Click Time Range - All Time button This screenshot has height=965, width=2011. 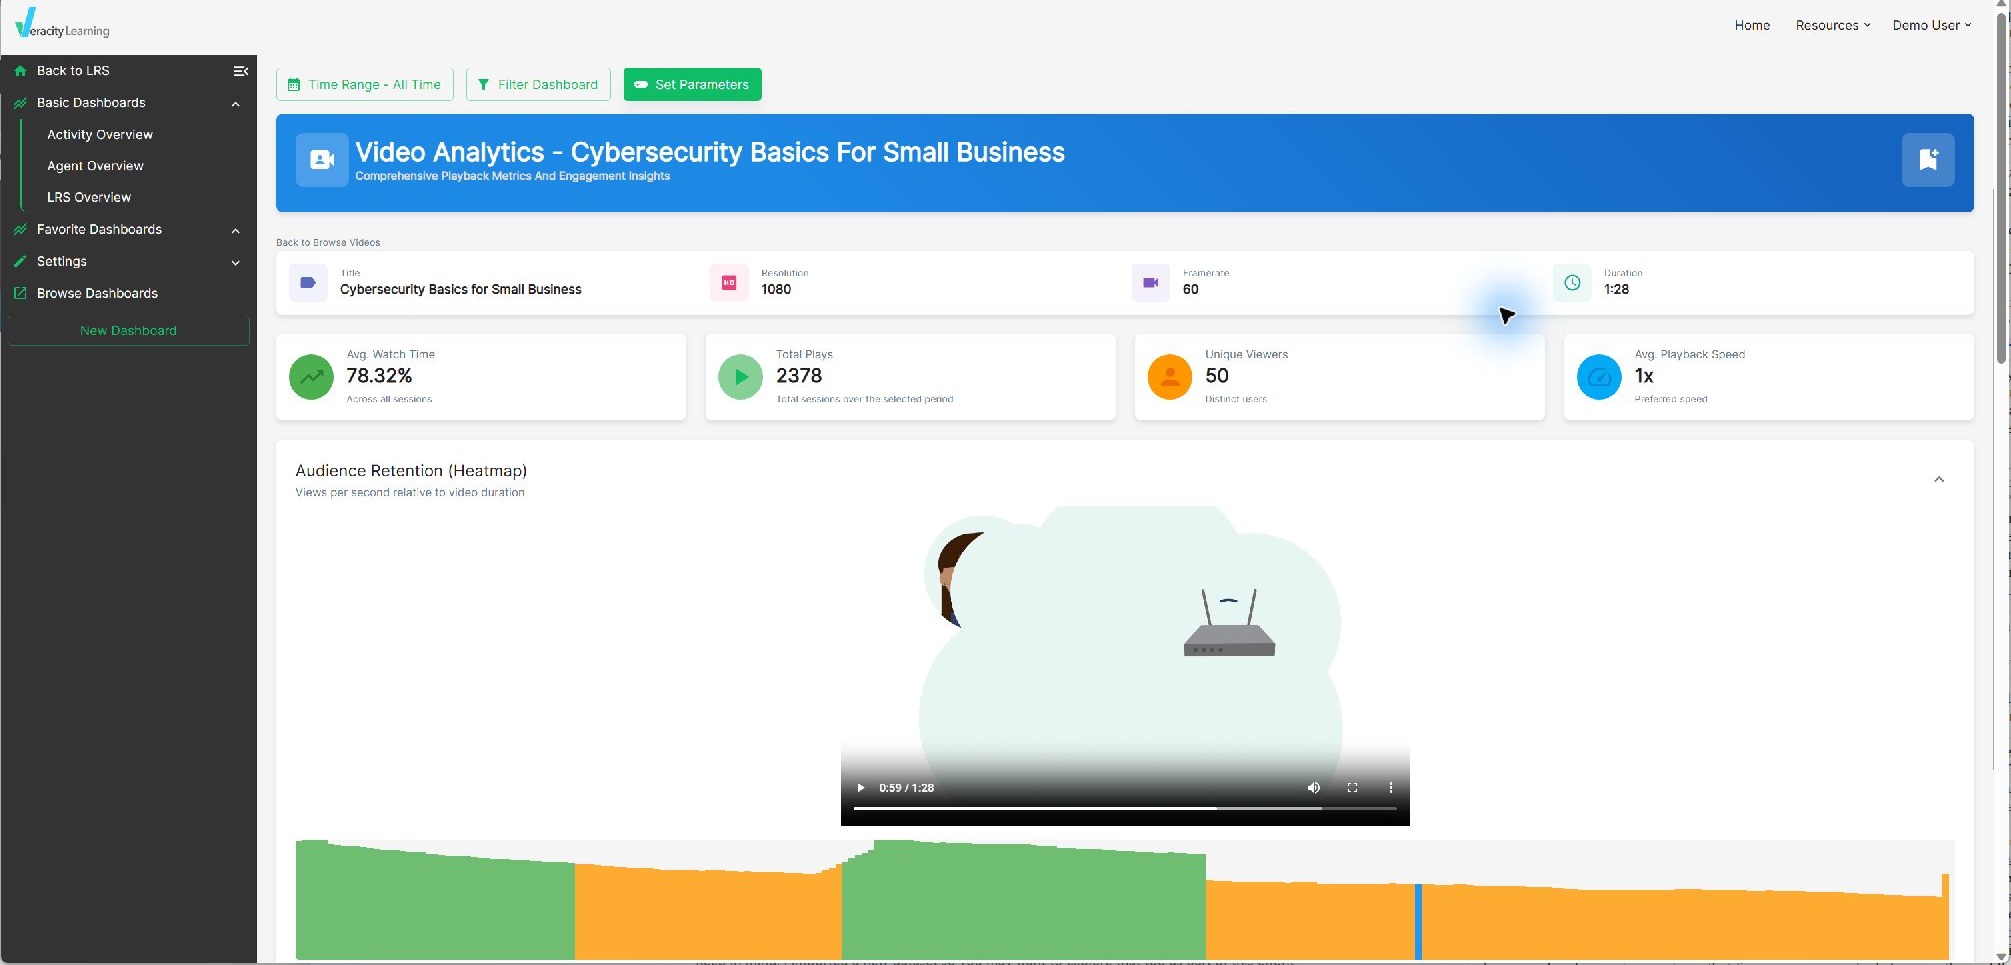tap(364, 85)
